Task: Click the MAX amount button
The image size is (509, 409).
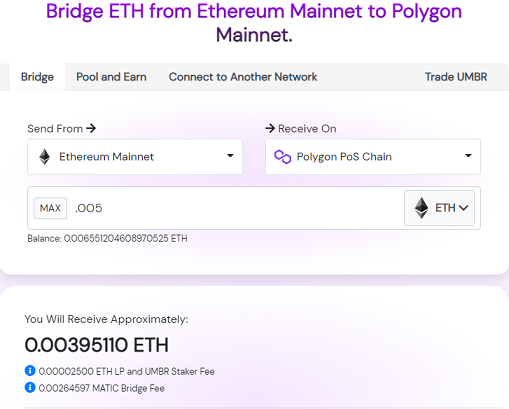Action: [x=50, y=208]
